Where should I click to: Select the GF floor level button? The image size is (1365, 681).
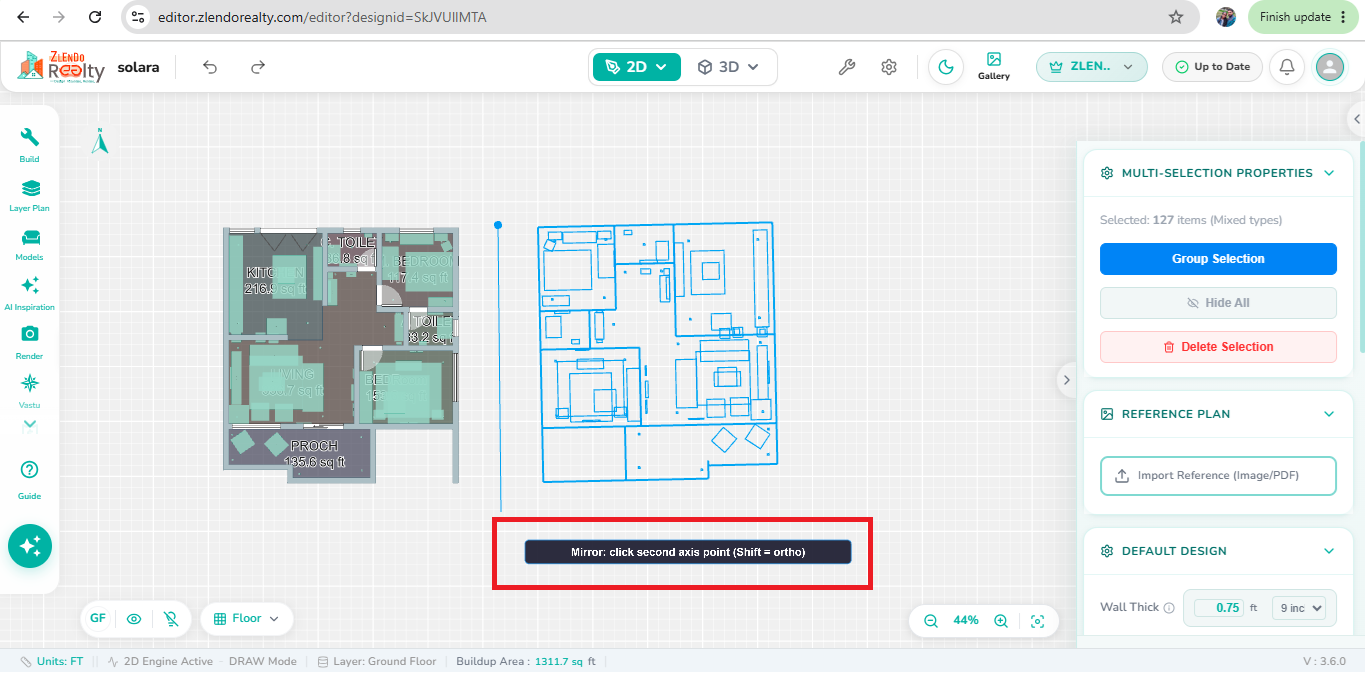[x=98, y=619]
